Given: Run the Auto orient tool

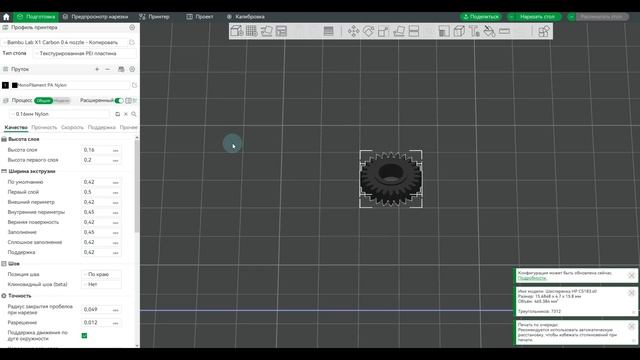Looking at the screenshot, I should (x=267, y=31).
